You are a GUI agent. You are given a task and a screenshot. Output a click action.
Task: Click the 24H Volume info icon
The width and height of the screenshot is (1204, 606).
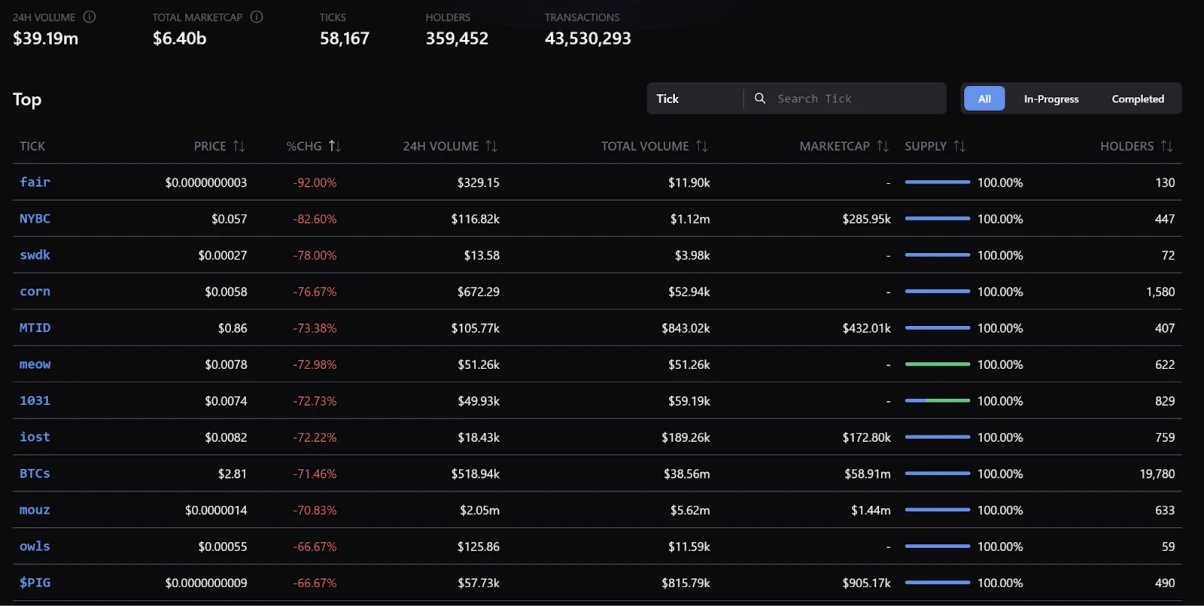90,17
